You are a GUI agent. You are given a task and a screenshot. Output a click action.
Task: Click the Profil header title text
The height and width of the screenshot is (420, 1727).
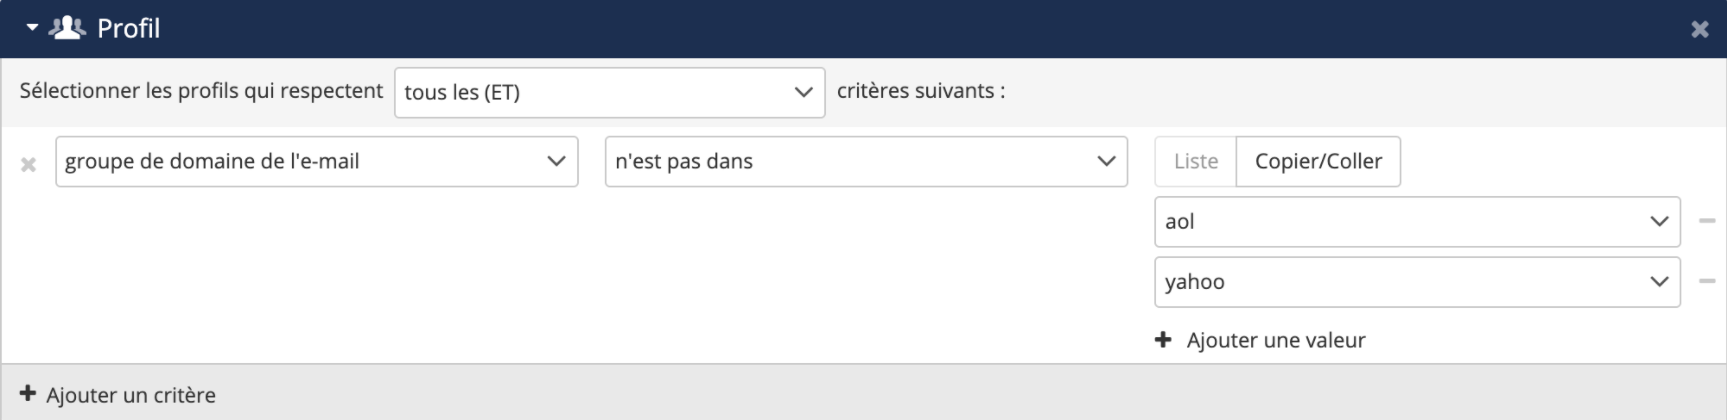point(128,28)
